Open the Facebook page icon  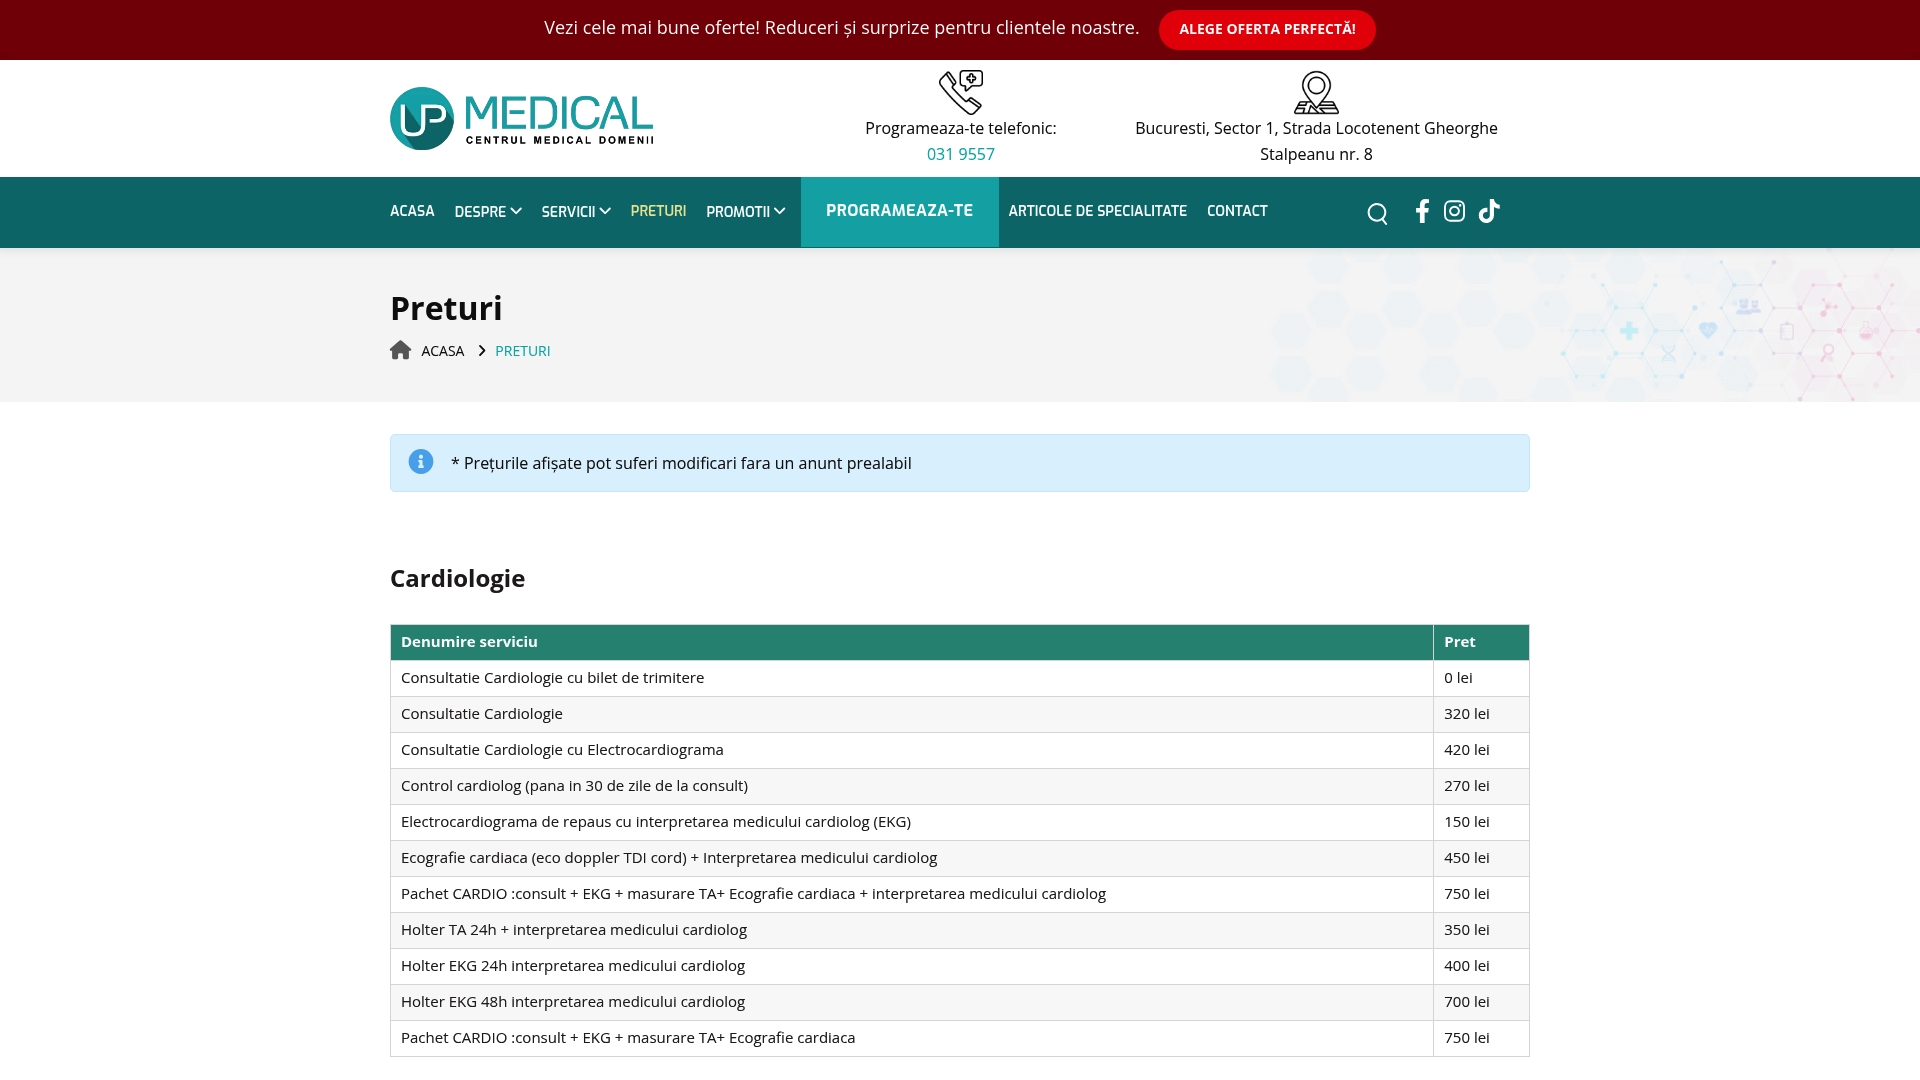1421,211
